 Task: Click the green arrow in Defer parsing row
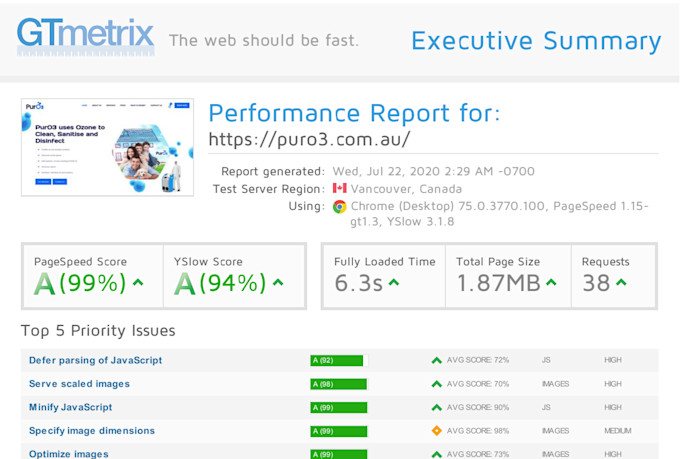(x=437, y=360)
